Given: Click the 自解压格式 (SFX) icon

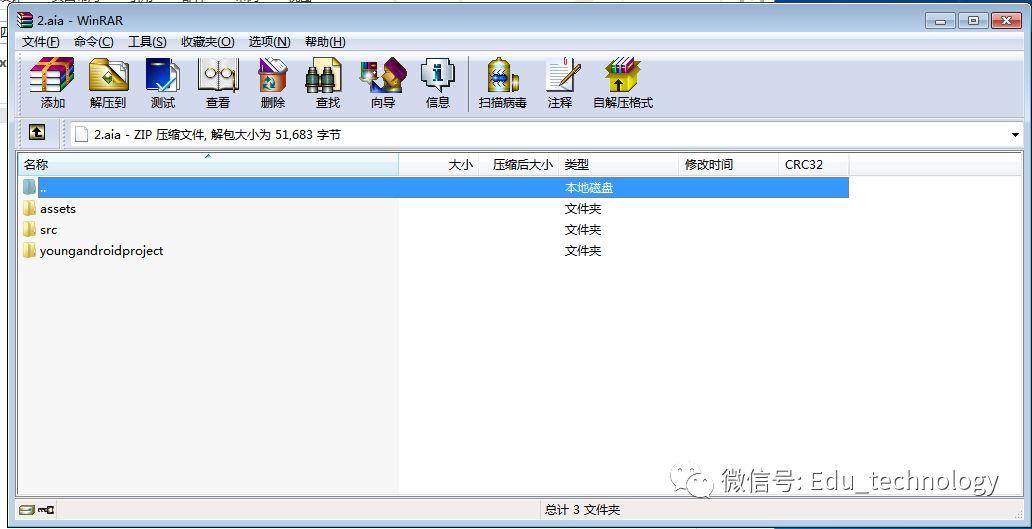Looking at the screenshot, I should coord(623,82).
